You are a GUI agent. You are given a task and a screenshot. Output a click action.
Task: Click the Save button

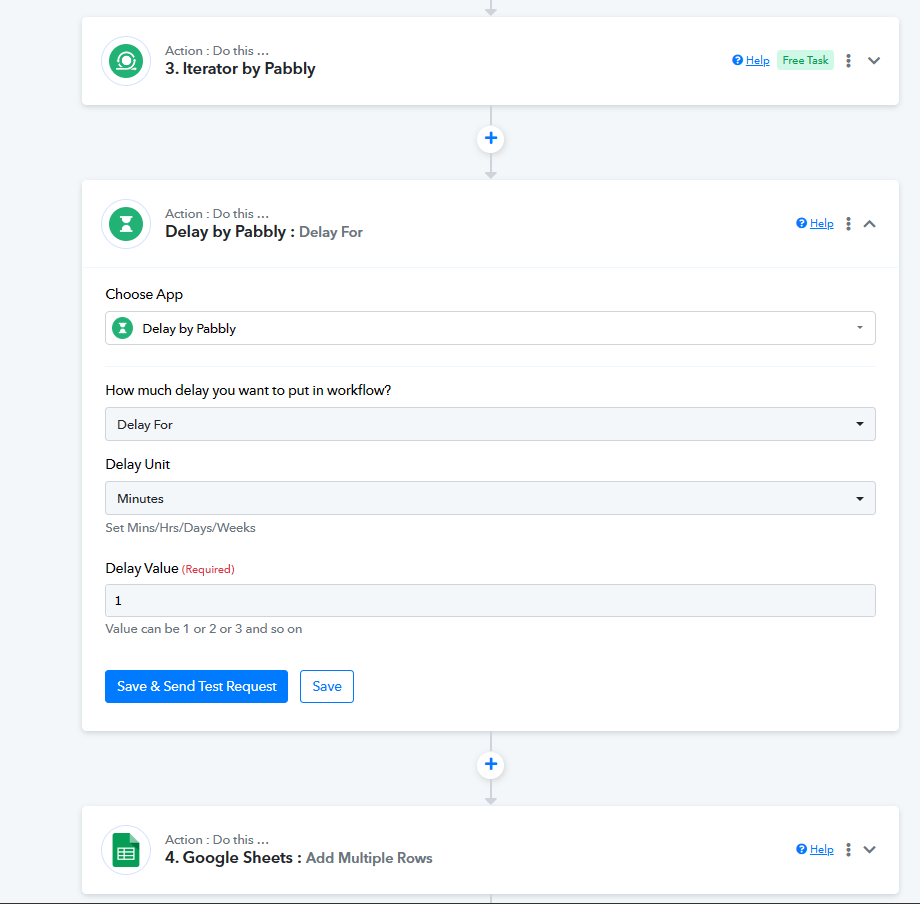point(327,686)
